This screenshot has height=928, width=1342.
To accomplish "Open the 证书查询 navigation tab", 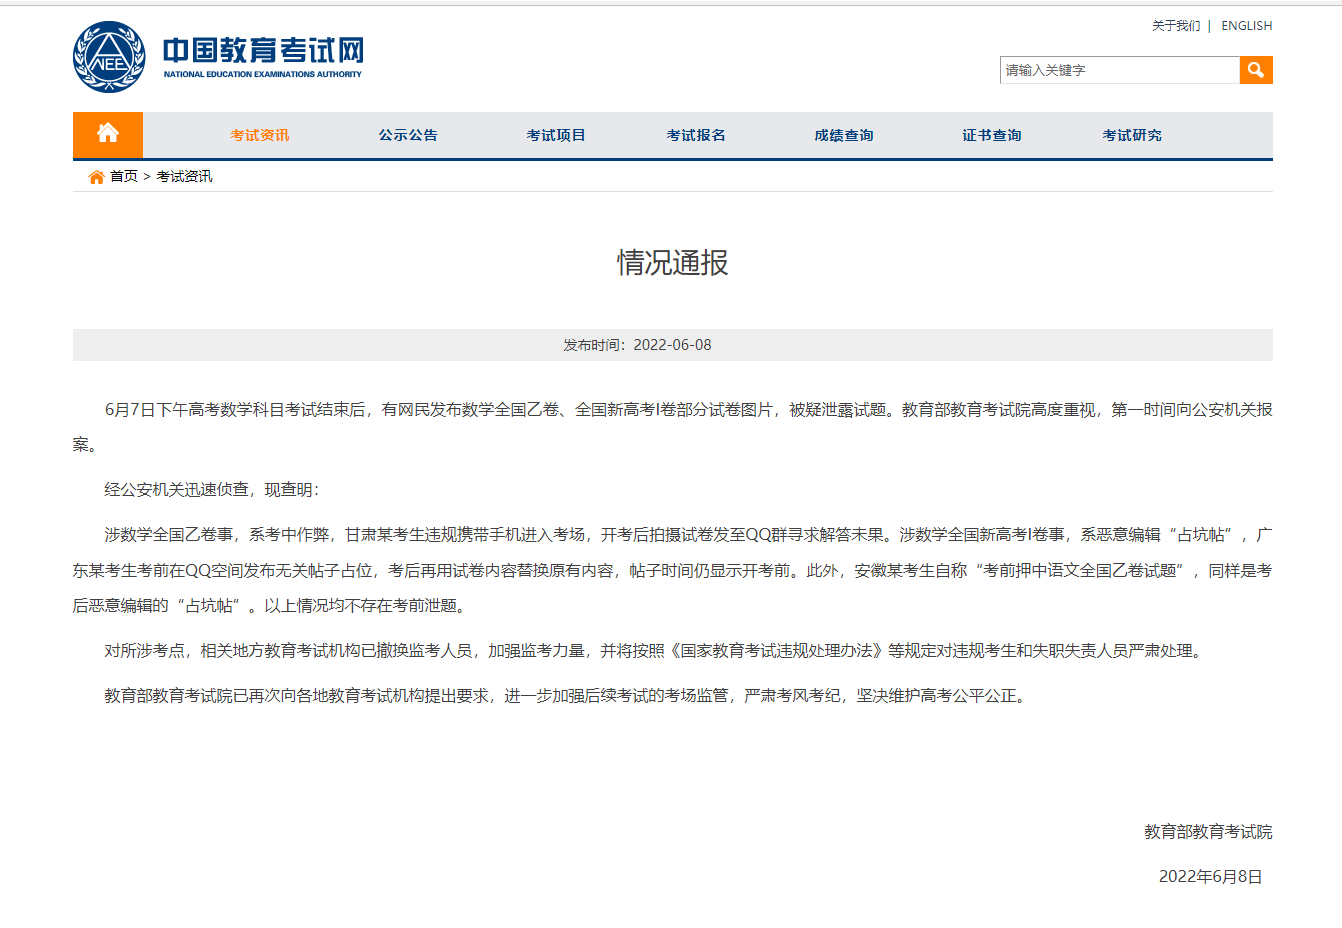I will click(992, 135).
